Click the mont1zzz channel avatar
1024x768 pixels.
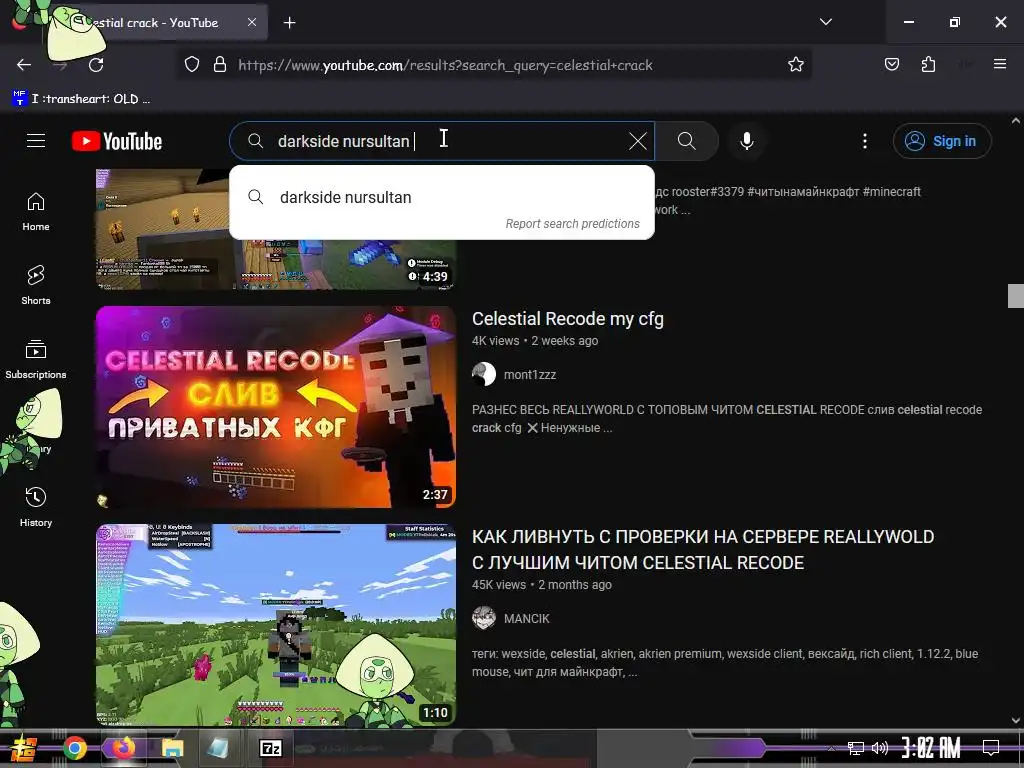tap(484, 374)
